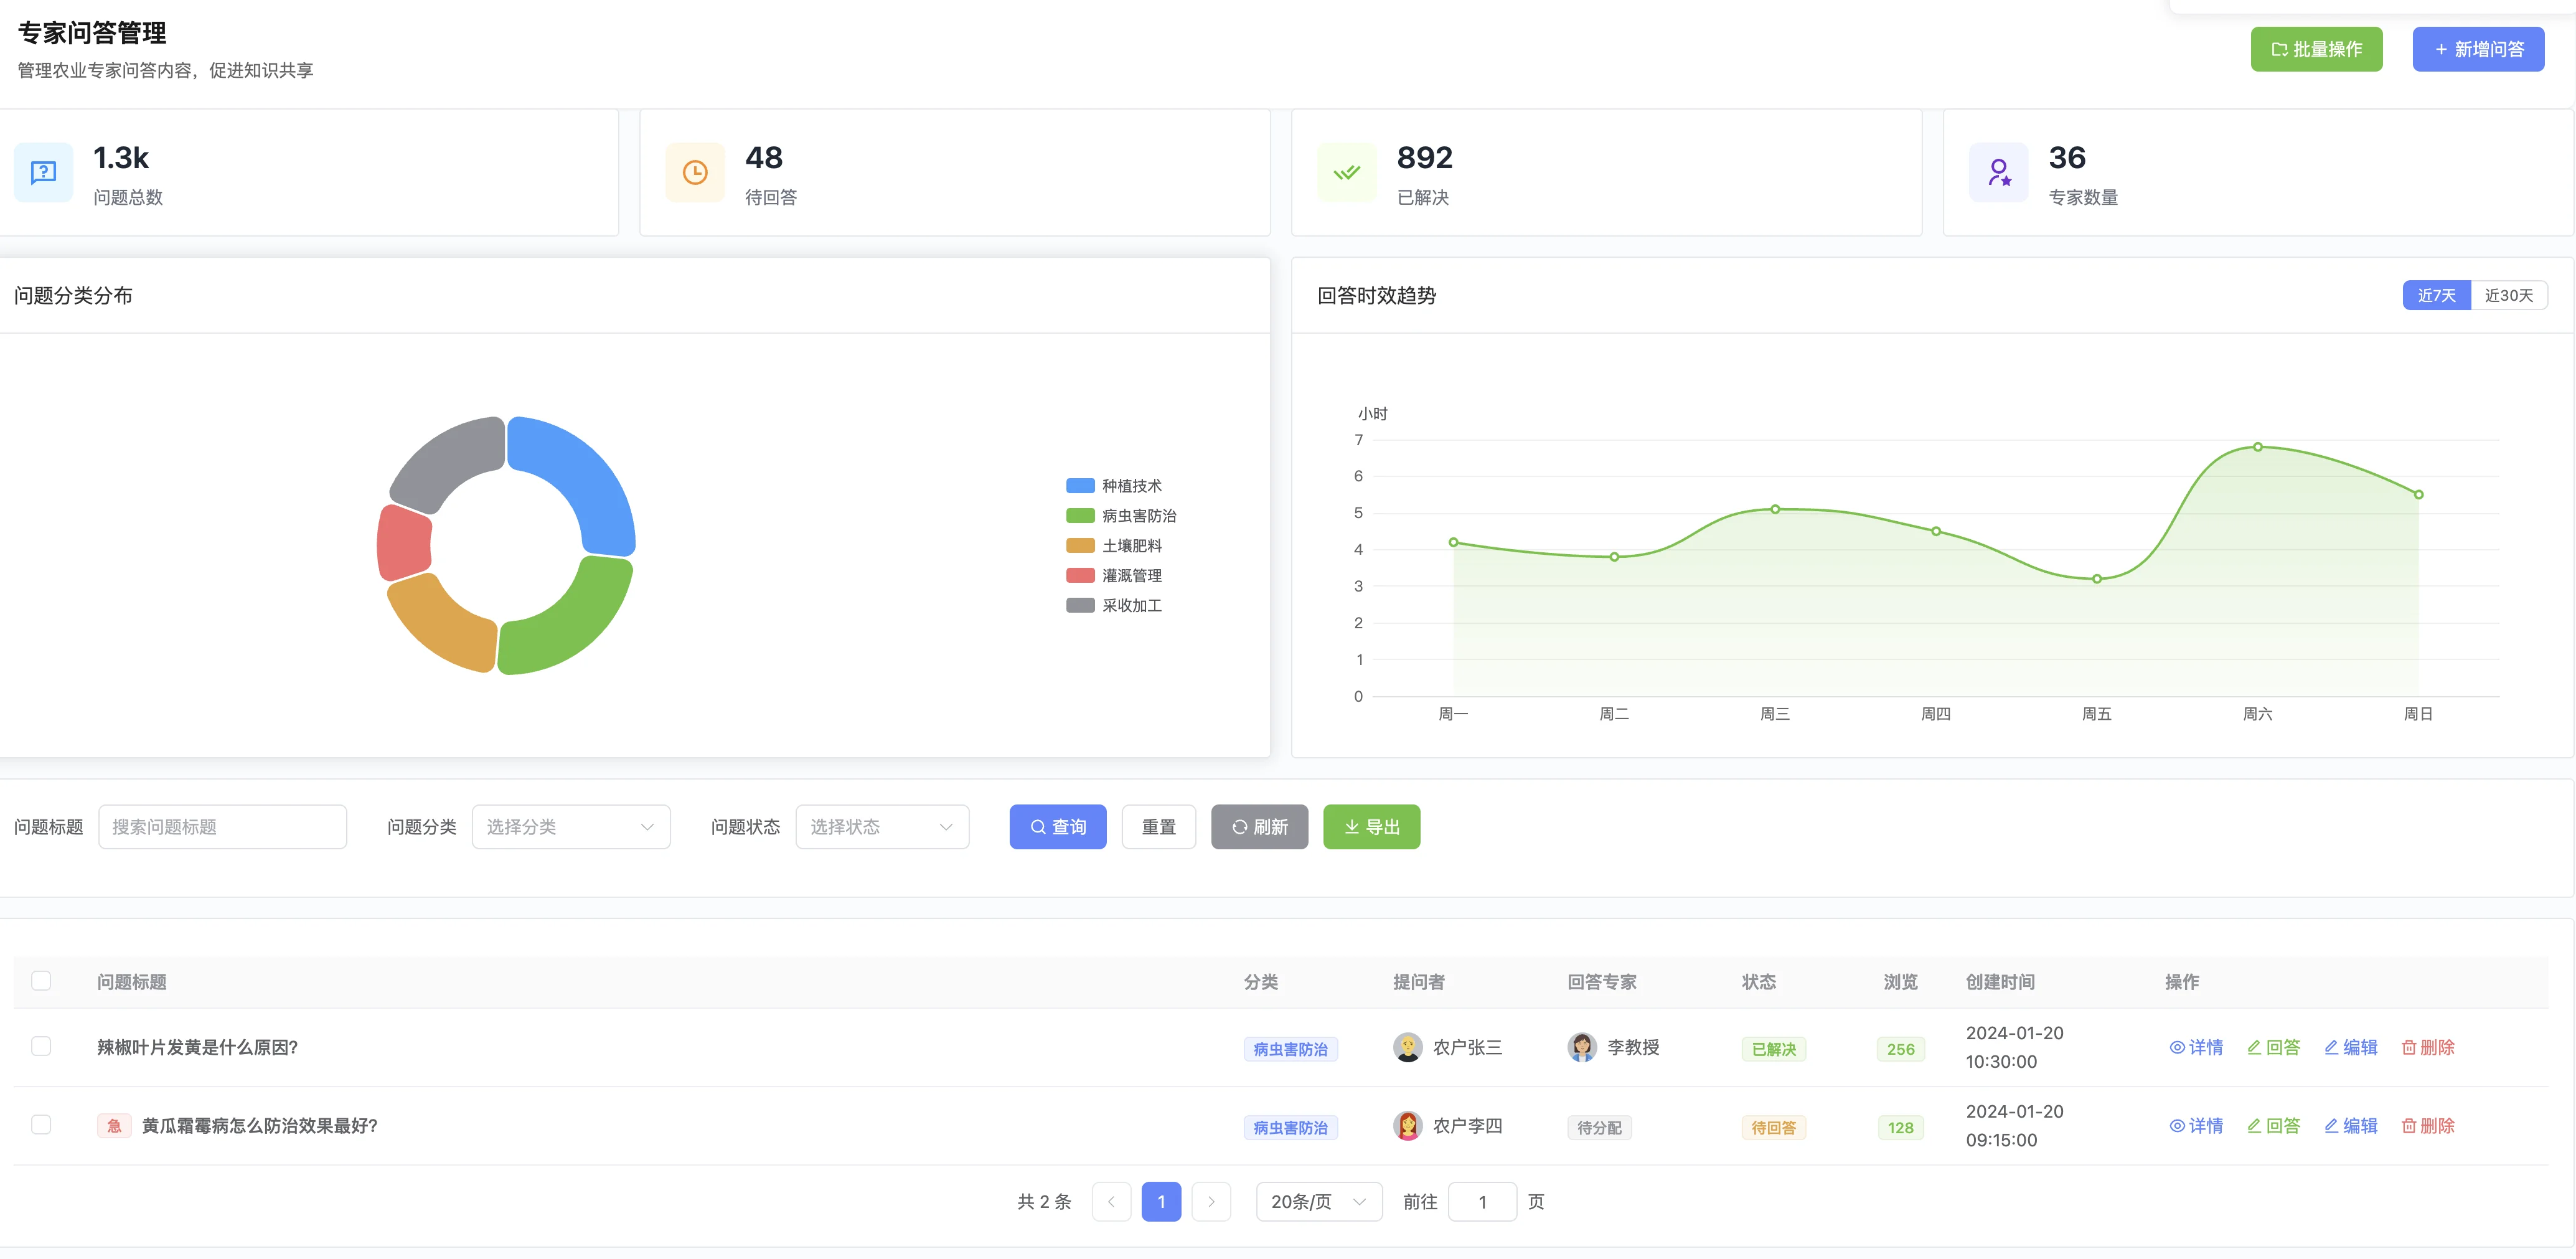Click the urgent 急 badge icon
The height and width of the screenshot is (1259, 2576).
[114, 1125]
